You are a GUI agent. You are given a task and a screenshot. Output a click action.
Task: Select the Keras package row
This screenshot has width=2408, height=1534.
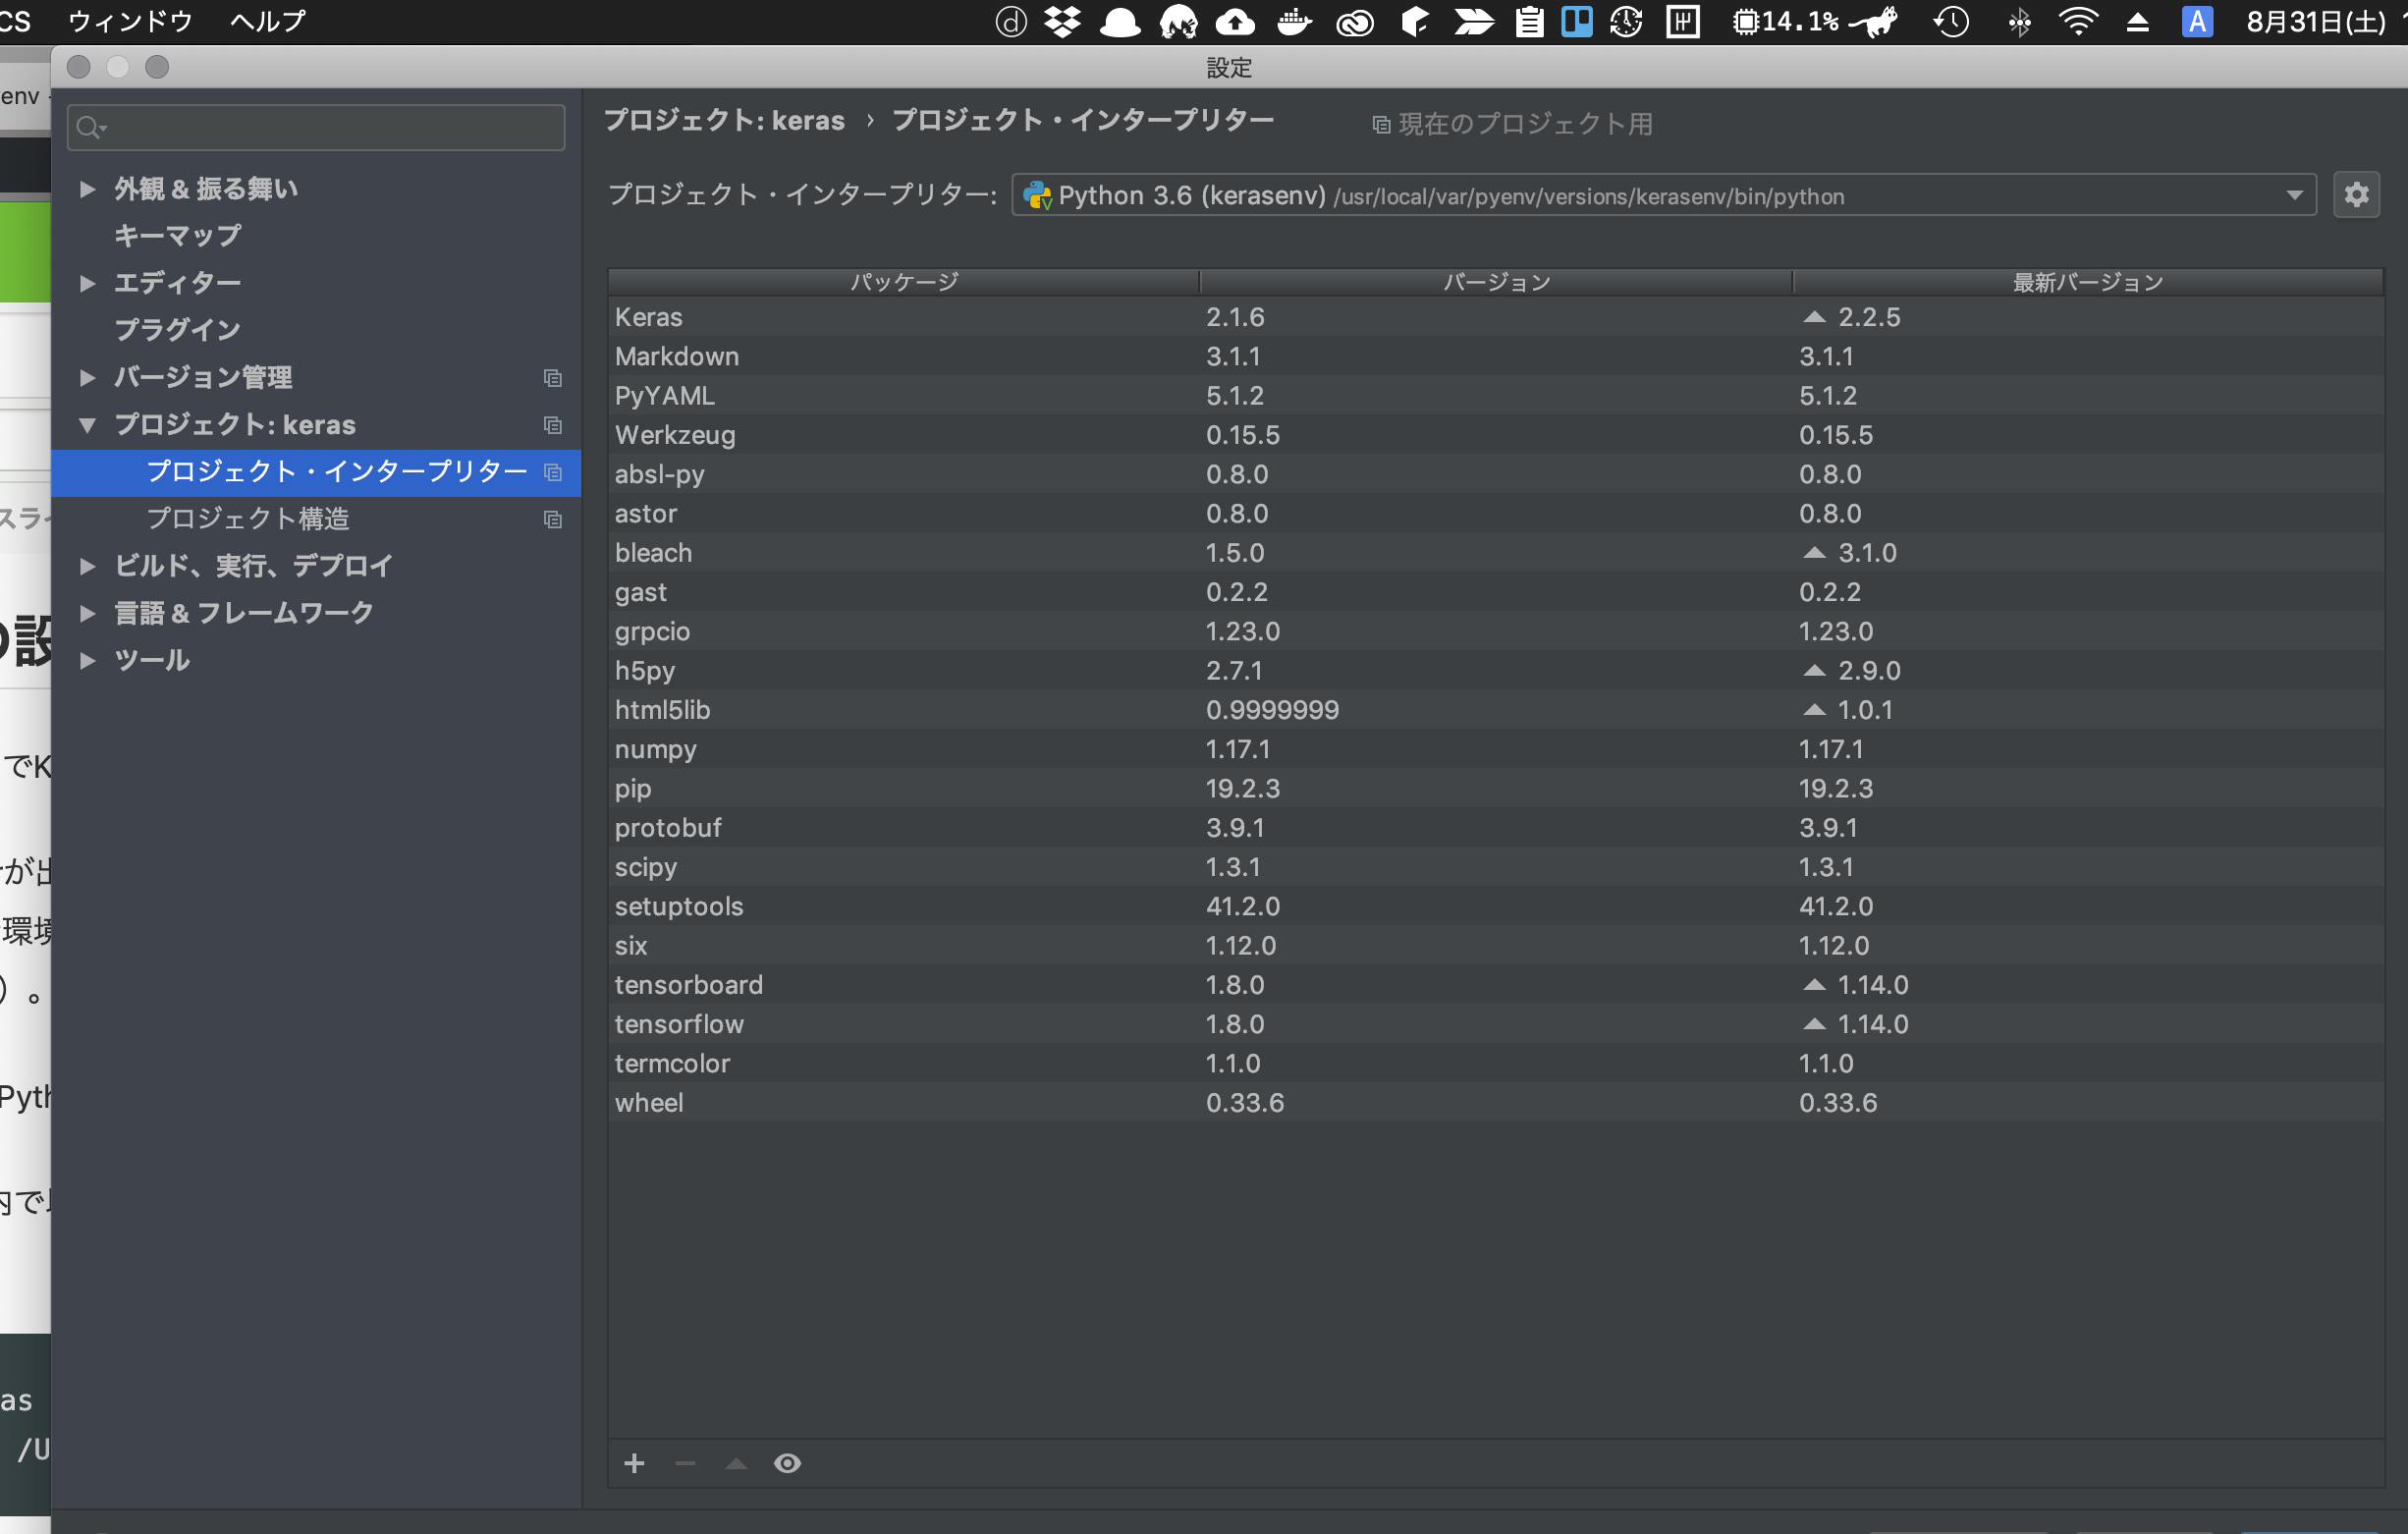(1496, 317)
